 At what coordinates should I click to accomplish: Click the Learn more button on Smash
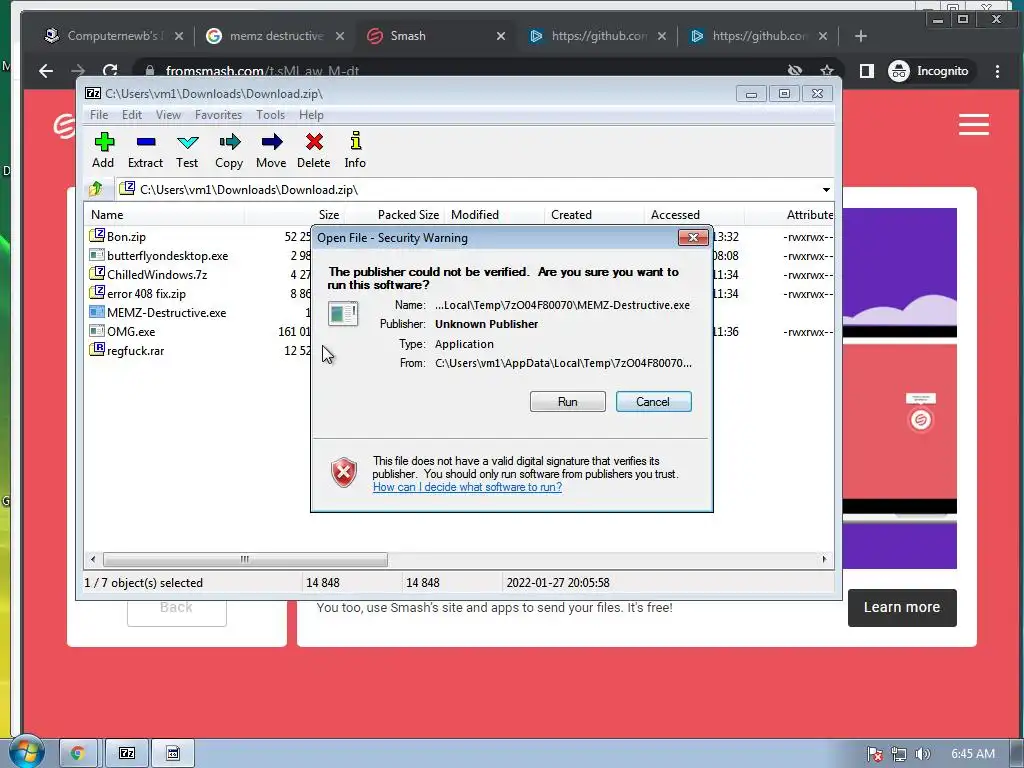pyautogui.click(x=902, y=607)
